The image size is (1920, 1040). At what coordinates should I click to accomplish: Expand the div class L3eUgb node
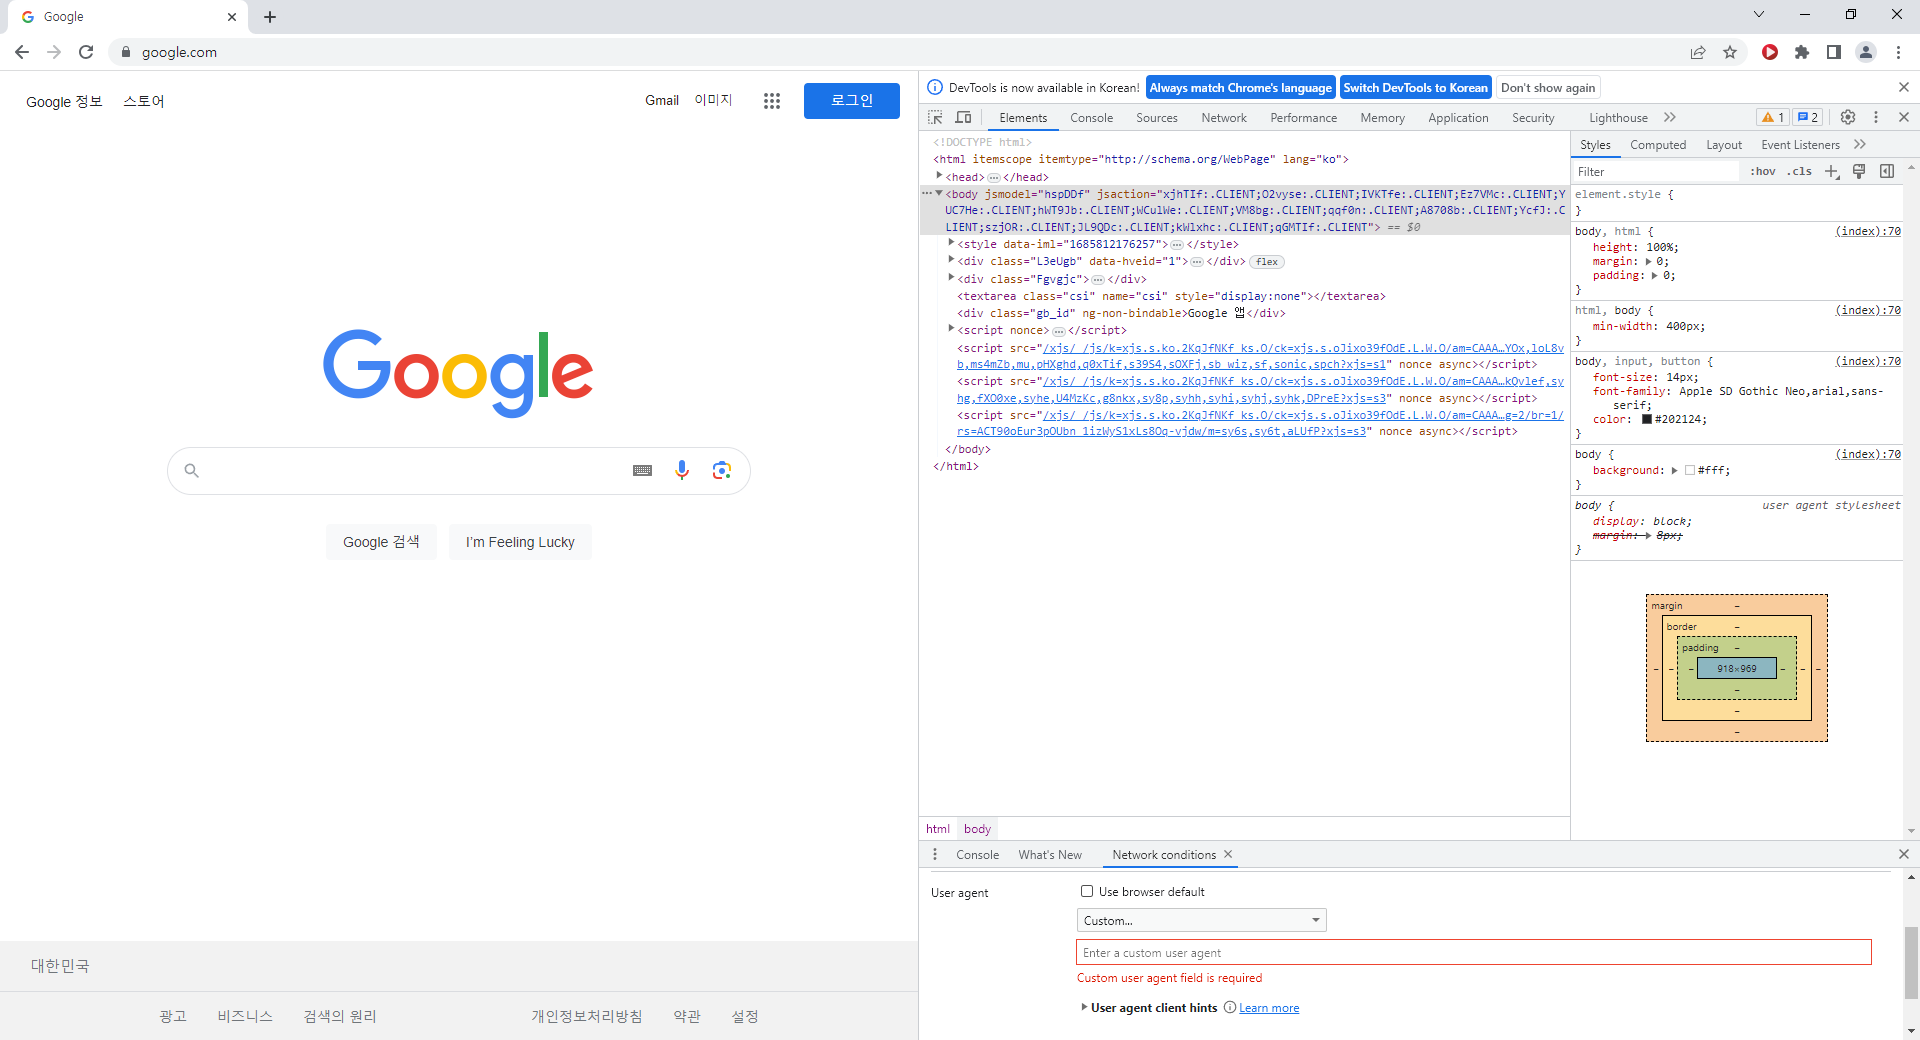click(x=951, y=260)
